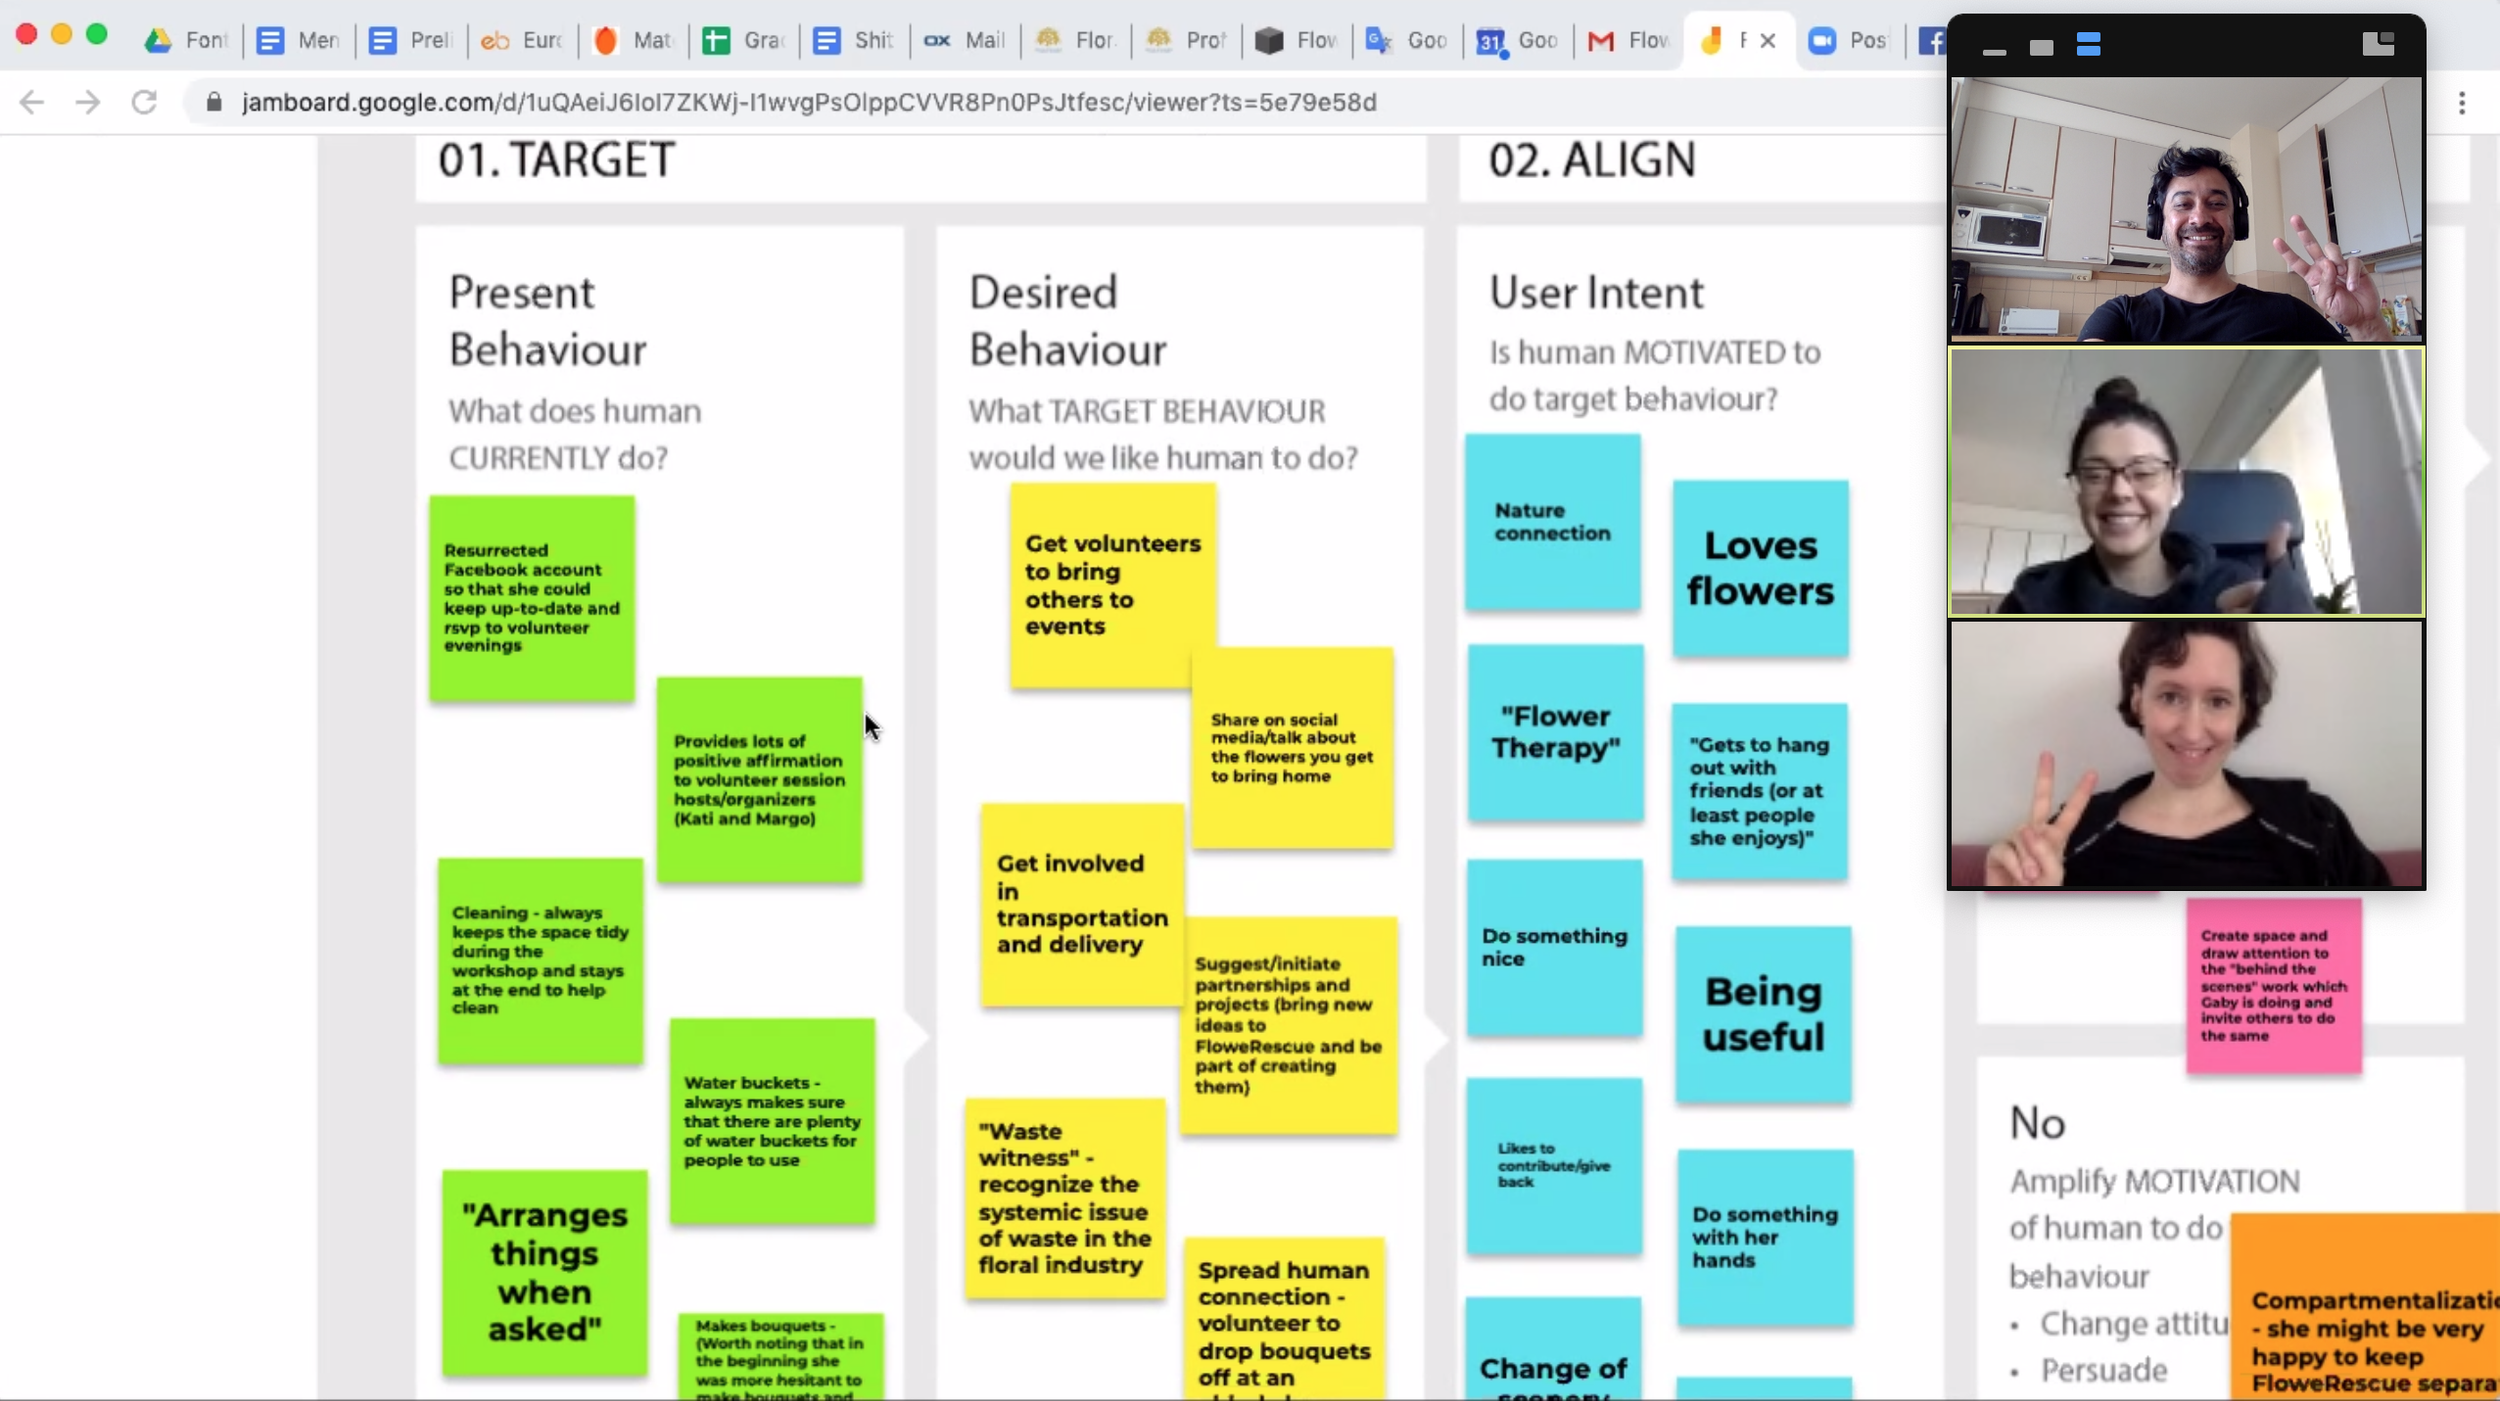This screenshot has width=2500, height=1401.
Task: Select middle participant video with glasses
Action: click(x=2187, y=481)
